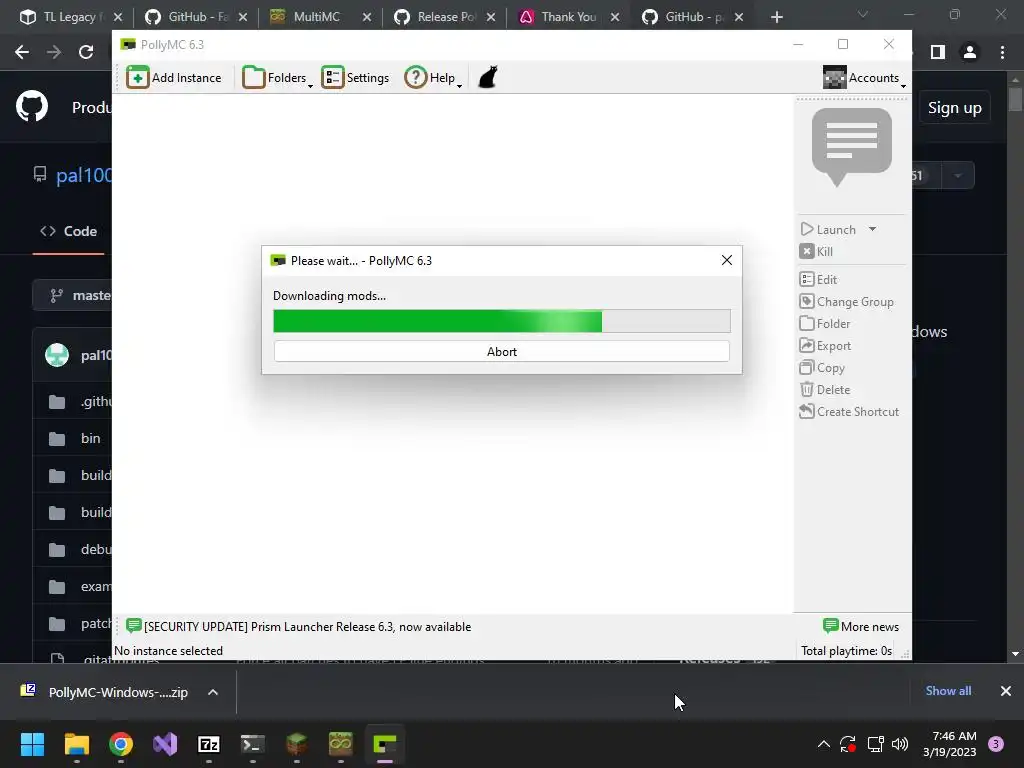Open the terminal from the taskbar

(253, 744)
